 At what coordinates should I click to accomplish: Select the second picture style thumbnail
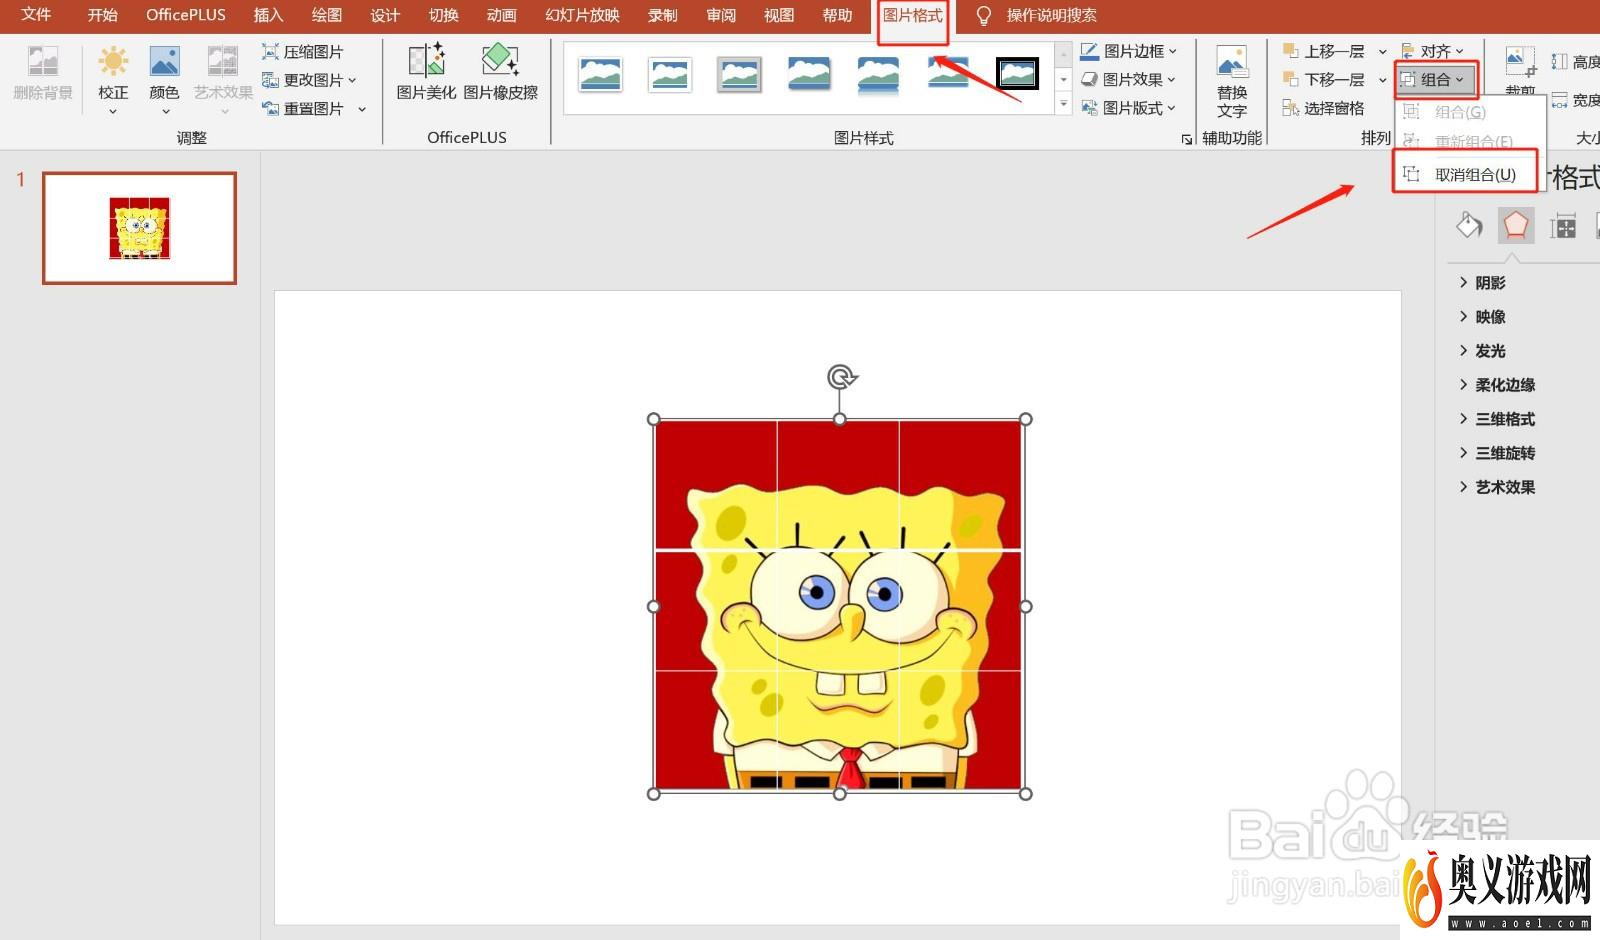point(670,74)
